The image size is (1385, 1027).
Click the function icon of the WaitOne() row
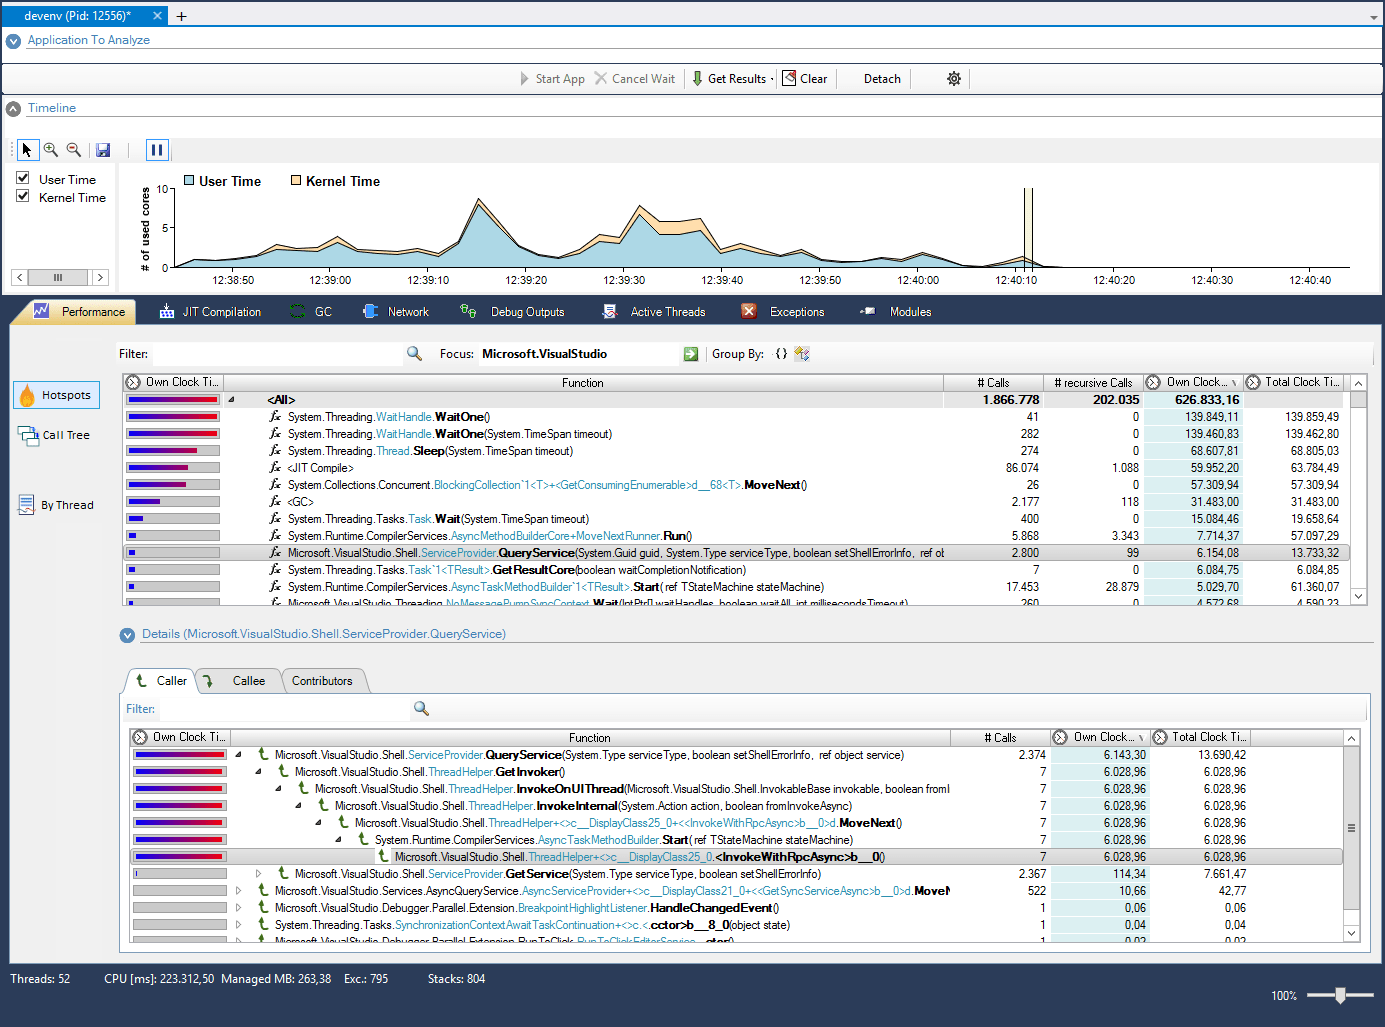275,417
